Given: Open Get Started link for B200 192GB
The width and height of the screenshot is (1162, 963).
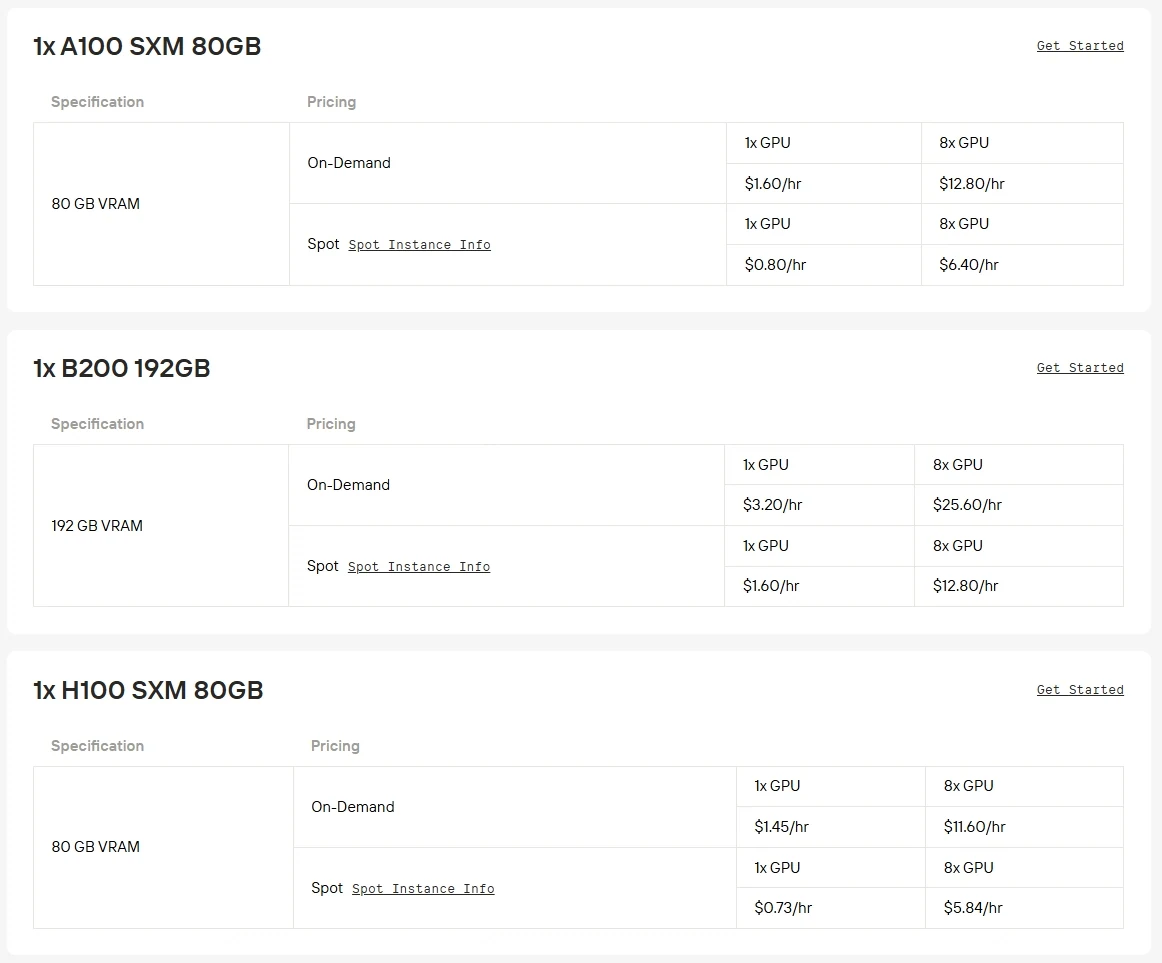Looking at the screenshot, I should pyautogui.click(x=1080, y=368).
